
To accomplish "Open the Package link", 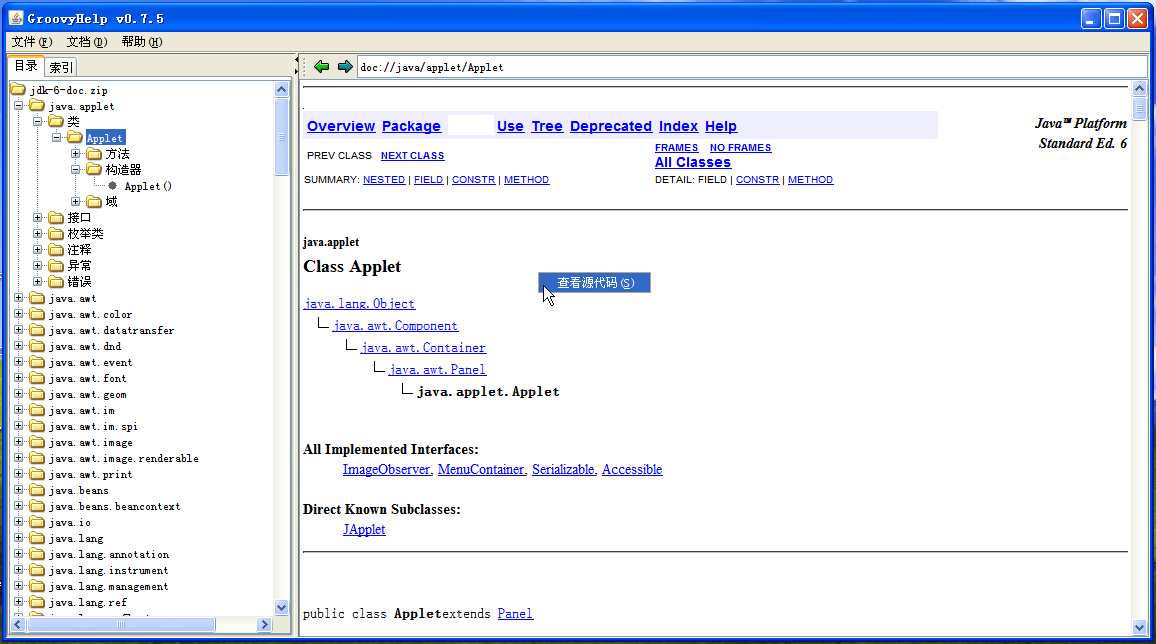I will click(x=411, y=126).
